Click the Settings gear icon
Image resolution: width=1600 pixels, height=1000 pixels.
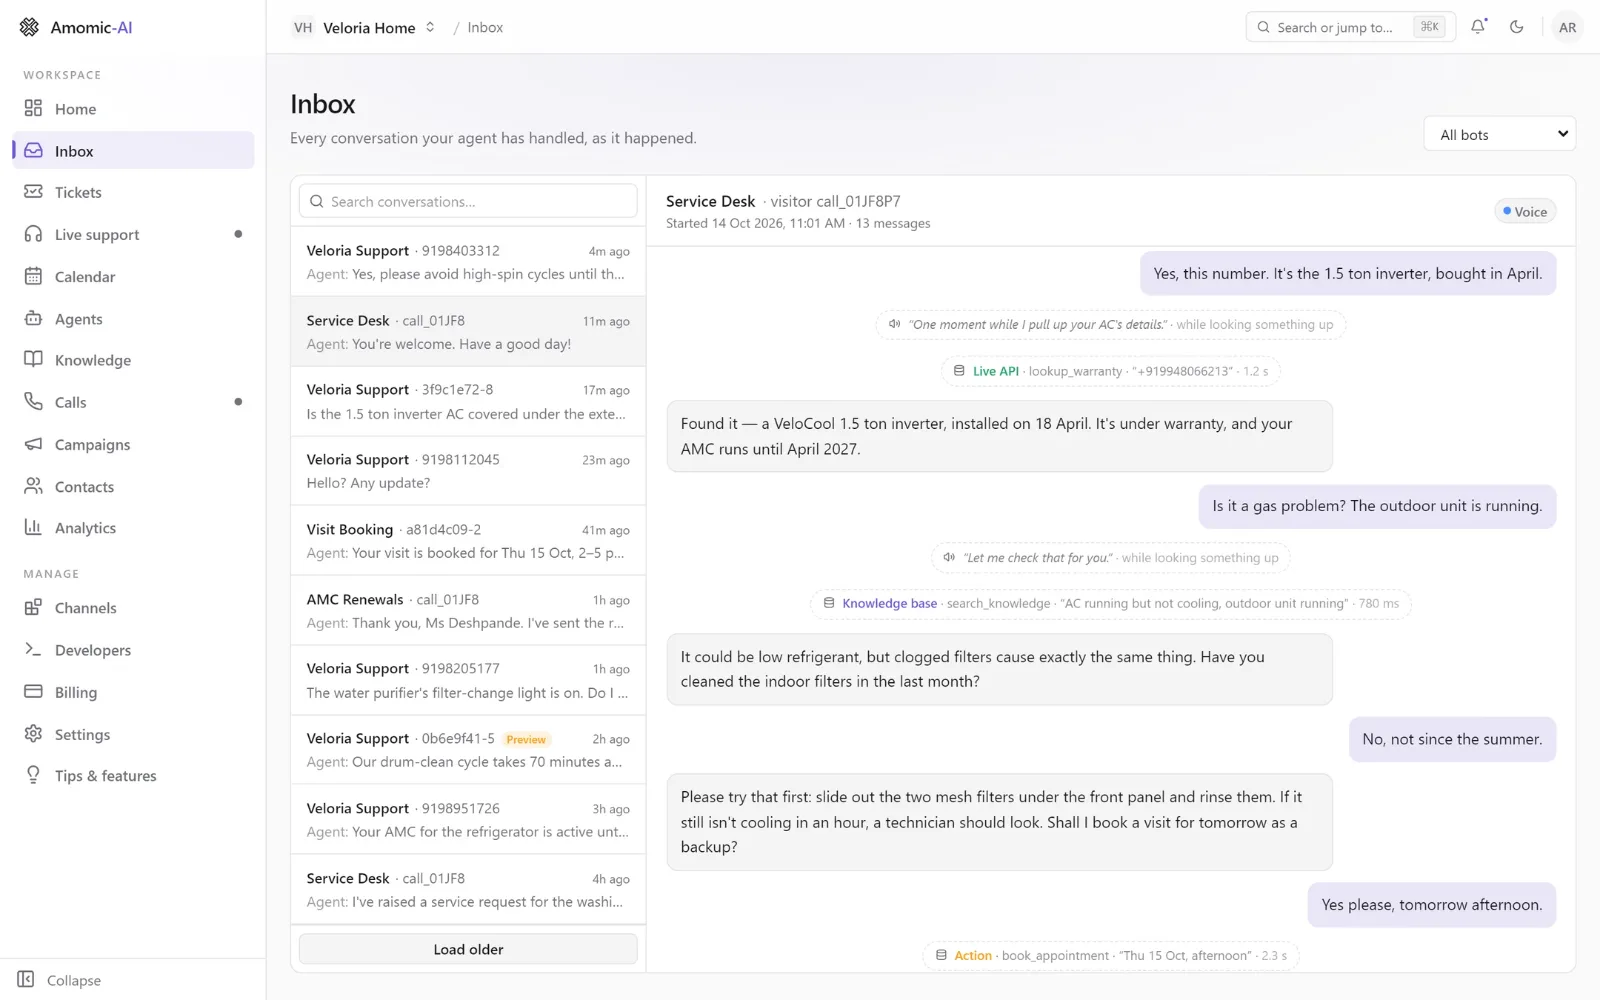tap(33, 734)
